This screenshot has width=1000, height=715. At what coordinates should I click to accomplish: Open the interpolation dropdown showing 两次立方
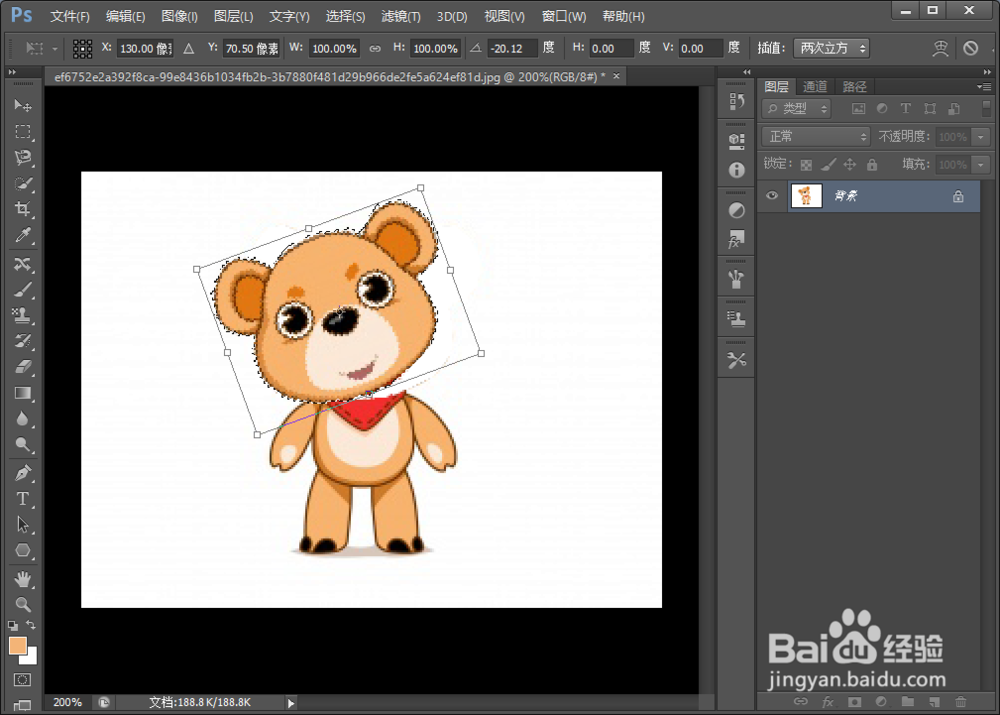coord(832,48)
